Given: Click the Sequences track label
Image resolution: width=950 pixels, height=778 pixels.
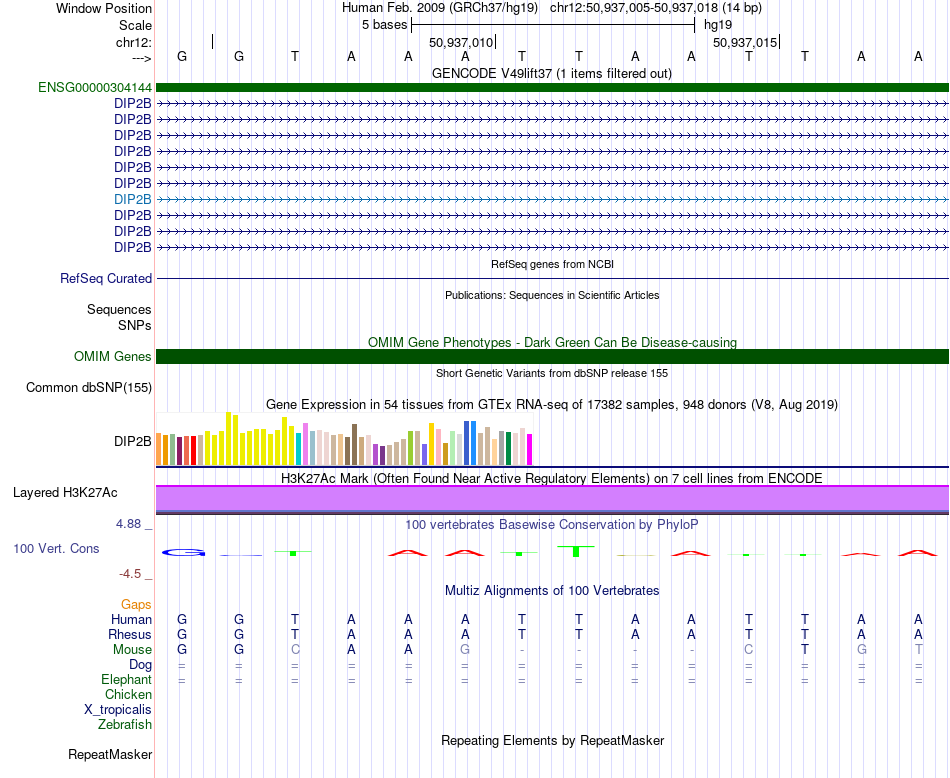Looking at the screenshot, I should 119,309.
